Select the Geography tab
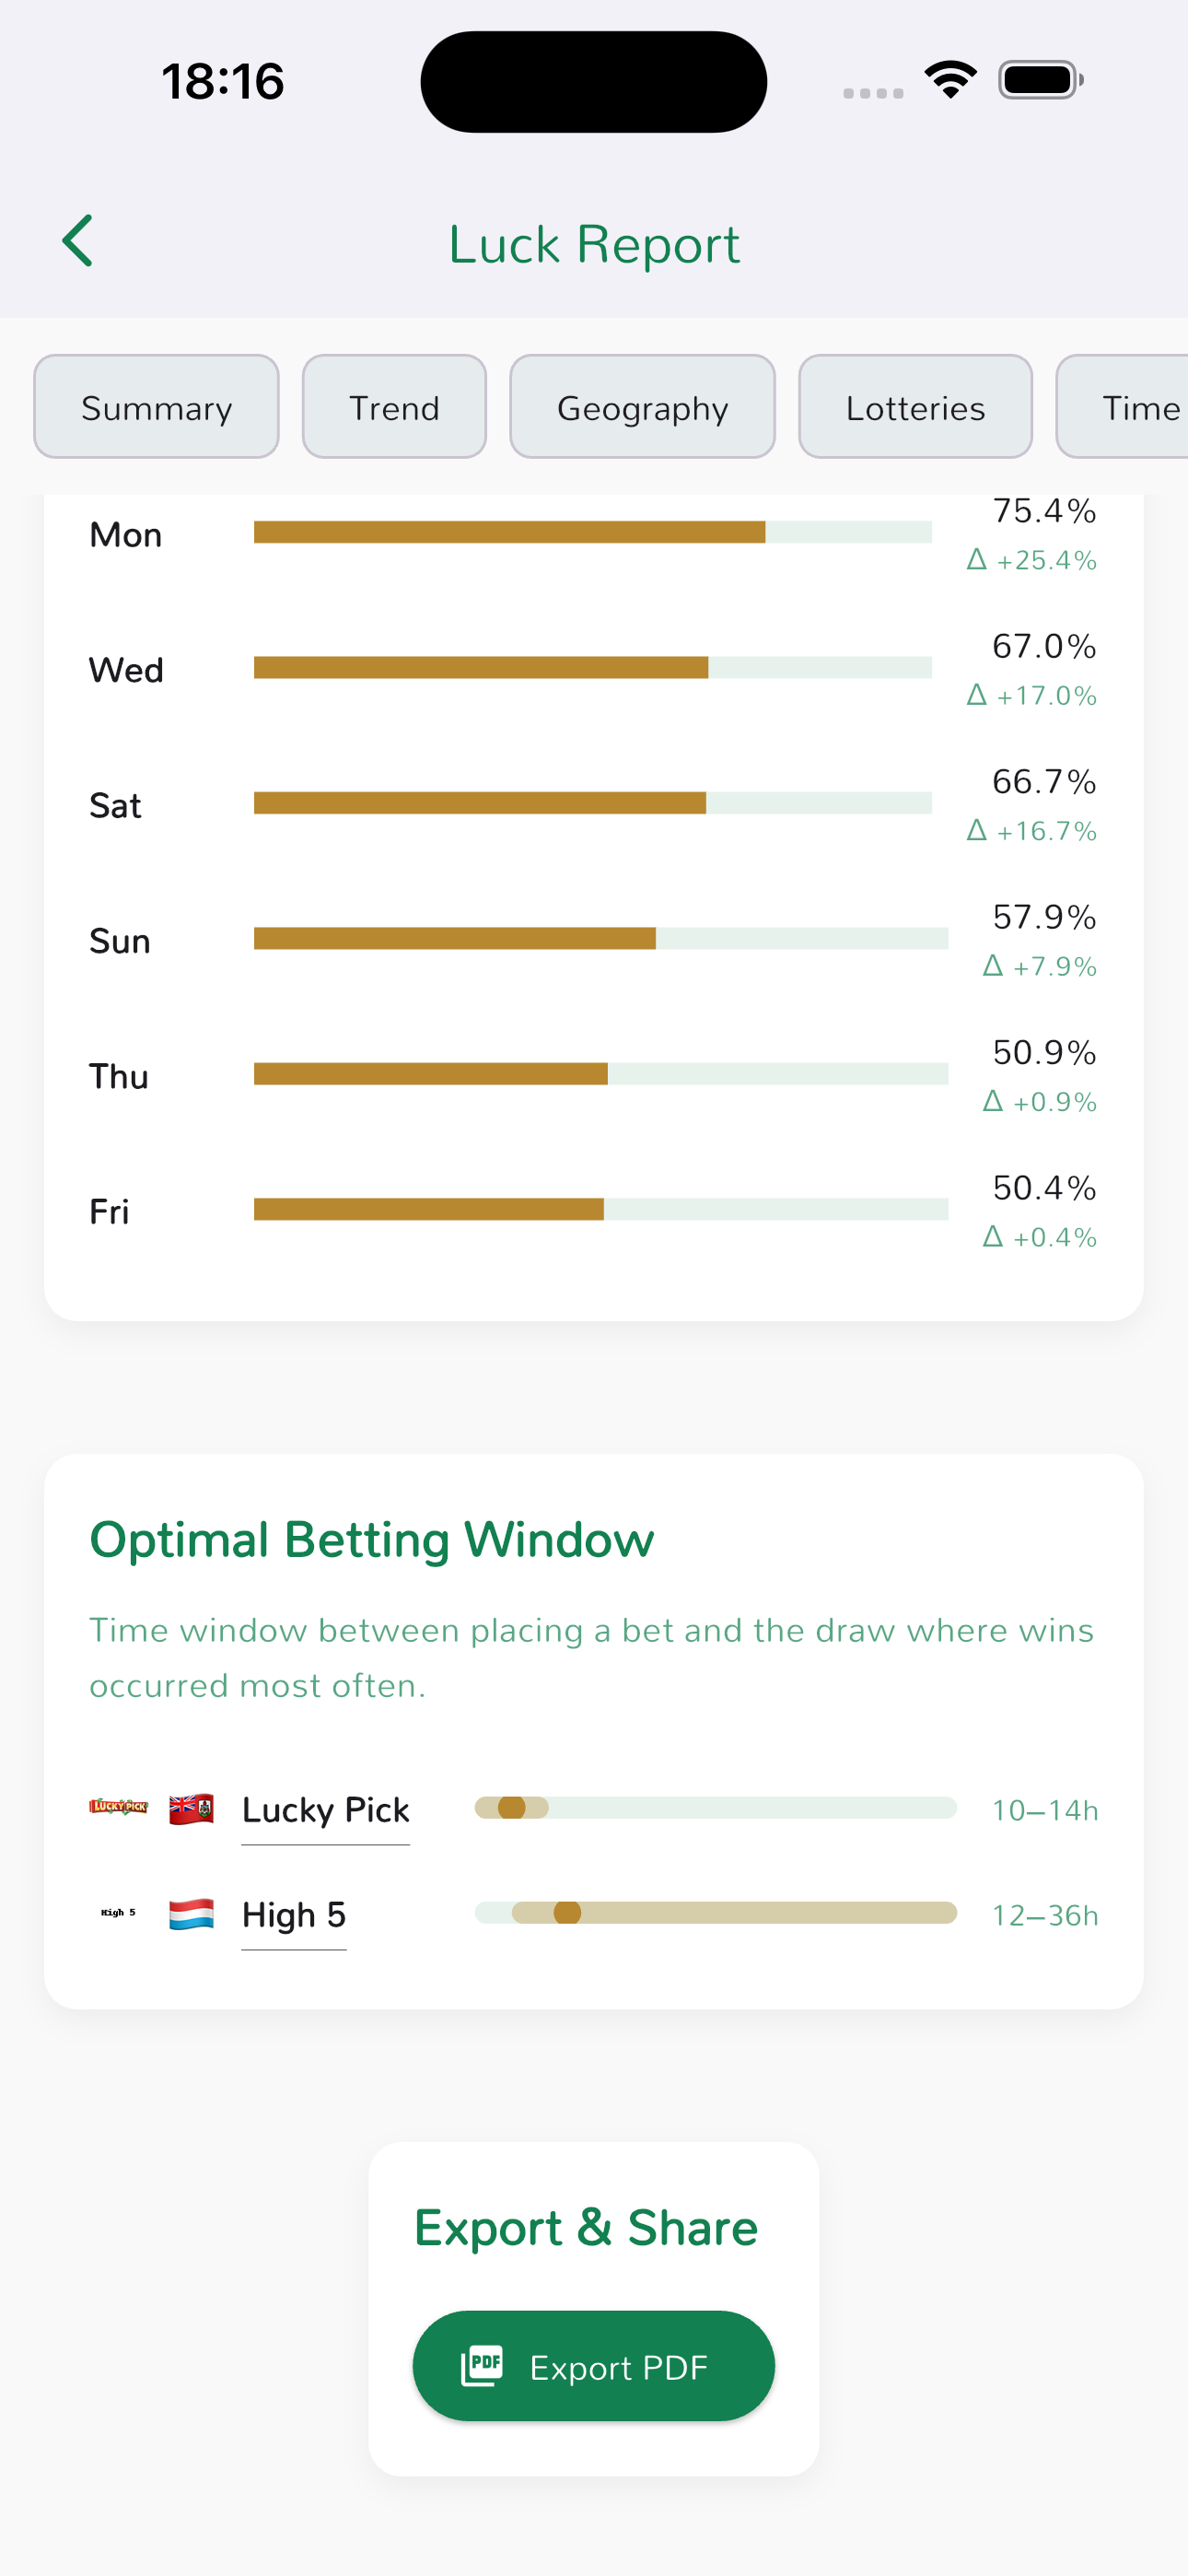The image size is (1188, 2576). 642,407
